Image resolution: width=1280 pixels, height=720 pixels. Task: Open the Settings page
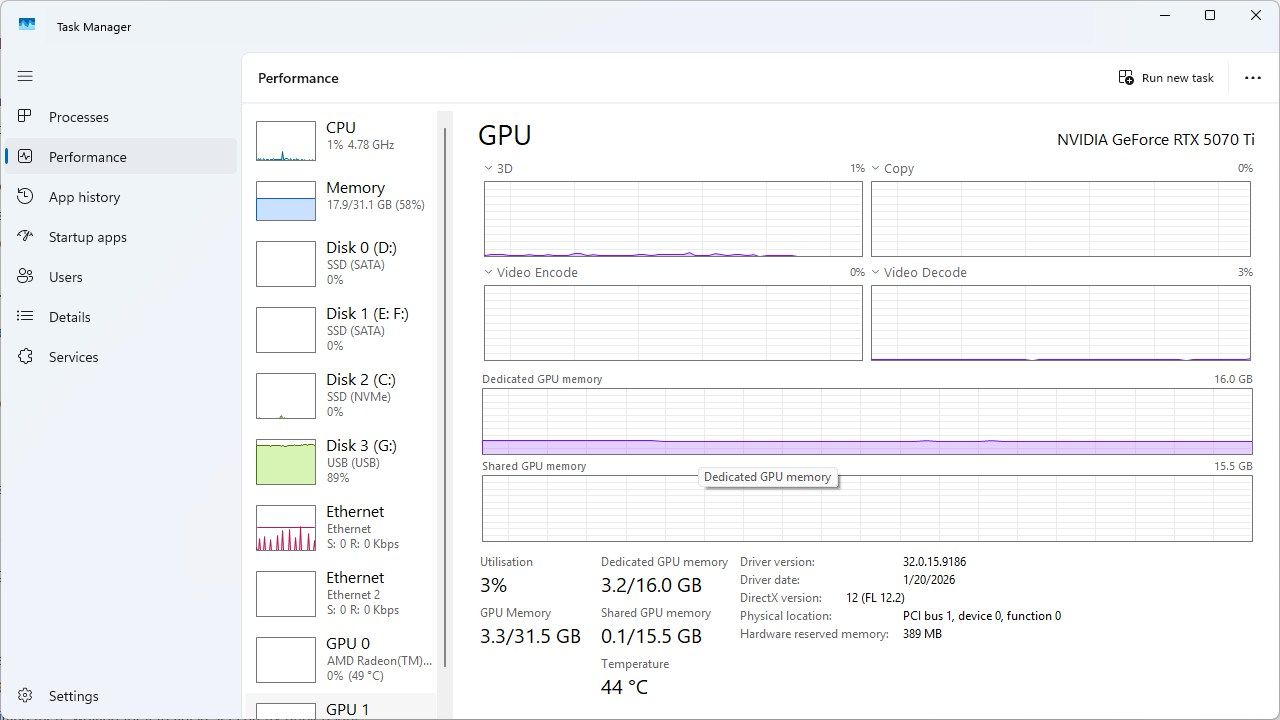pyautogui.click(x=121, y=696)
